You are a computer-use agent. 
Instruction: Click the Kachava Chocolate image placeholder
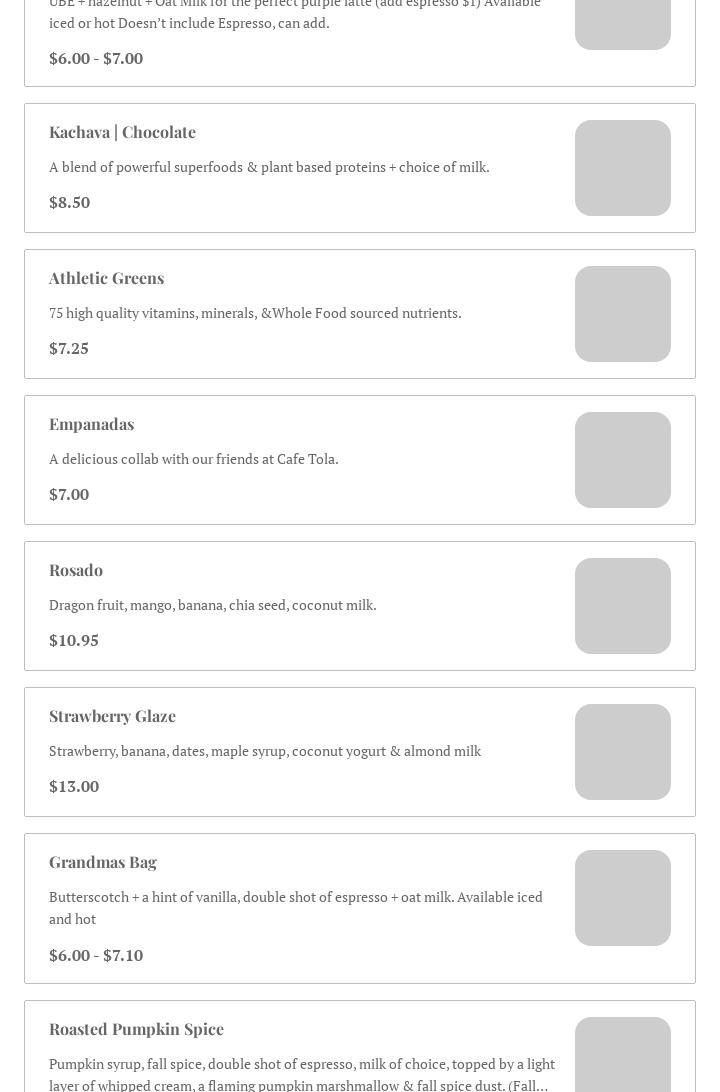(x=623, y=168)
